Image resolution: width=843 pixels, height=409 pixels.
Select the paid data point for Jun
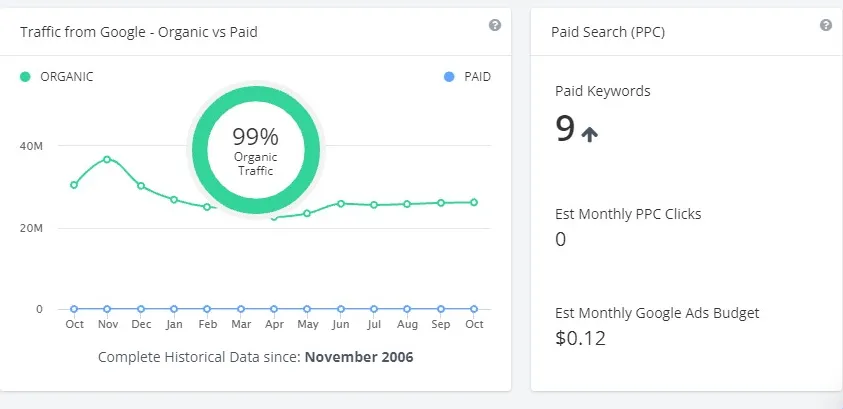point(341,309)
